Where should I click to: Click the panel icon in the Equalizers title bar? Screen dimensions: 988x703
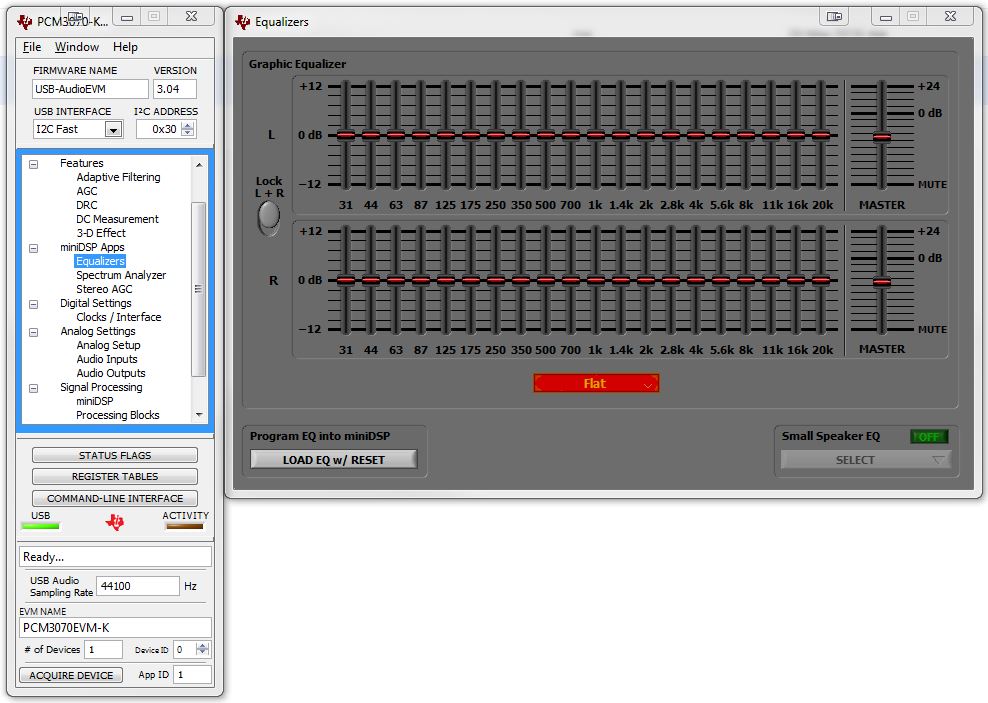coord(834,17)
